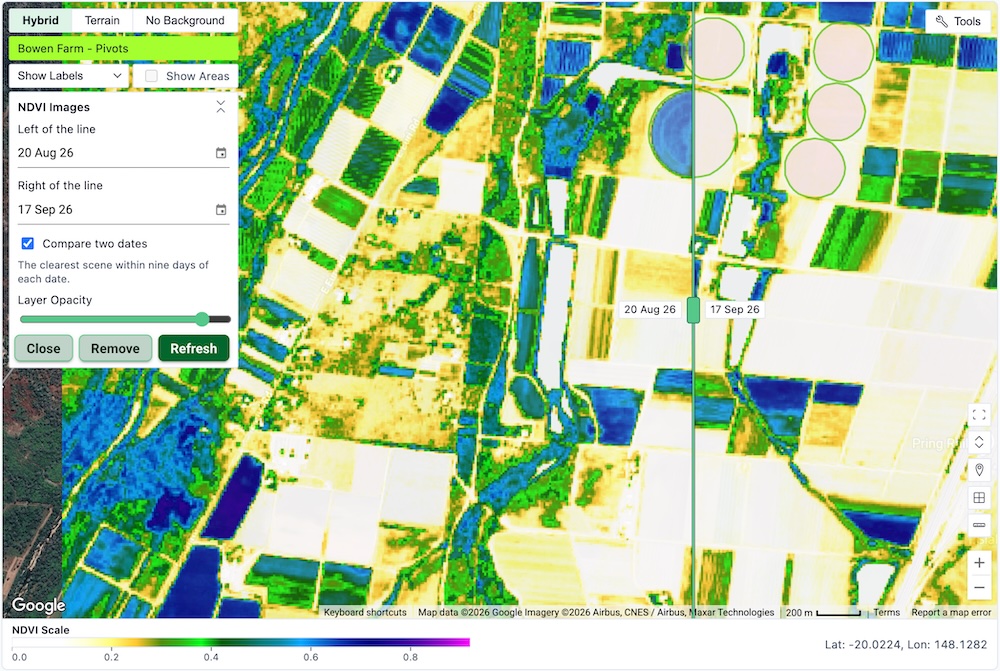1000x671 pixels.
Task: Click the Google logo on map
Action: [x=39, y=605]
